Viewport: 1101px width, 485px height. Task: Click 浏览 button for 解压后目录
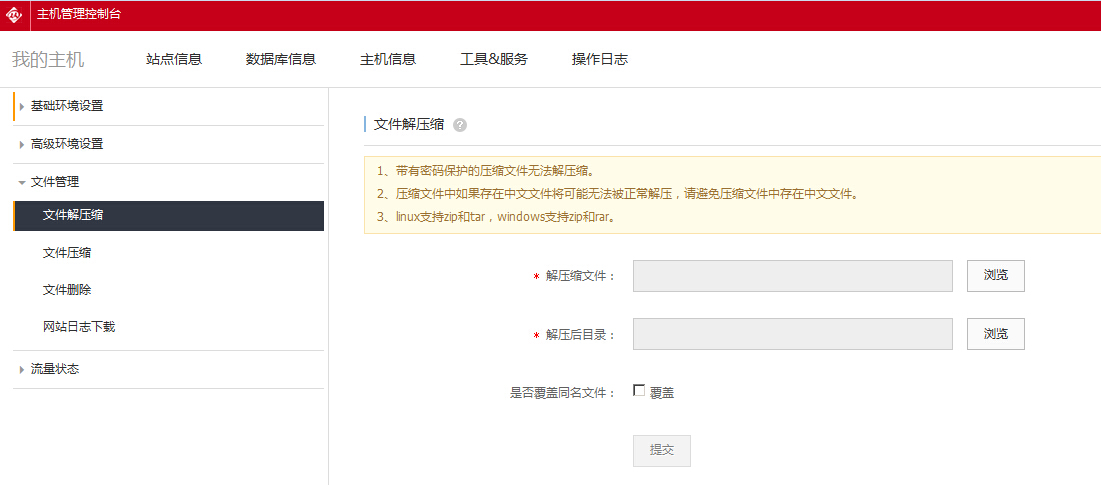(995, 334)
